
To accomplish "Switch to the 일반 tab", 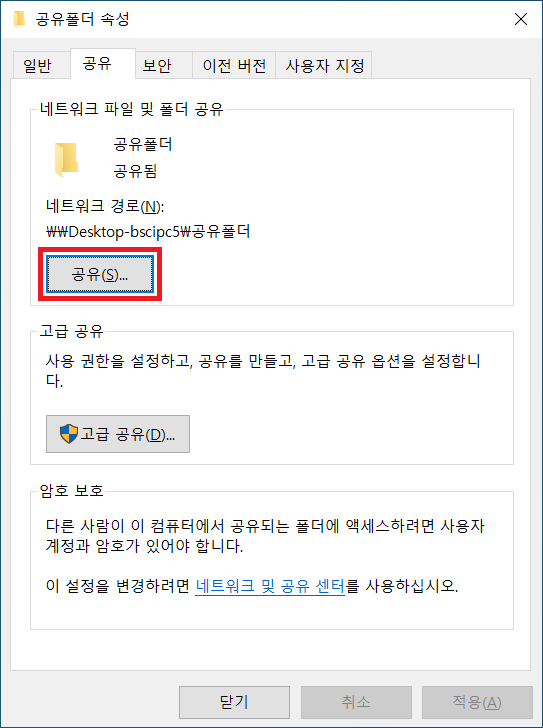I will coord(38,65).
